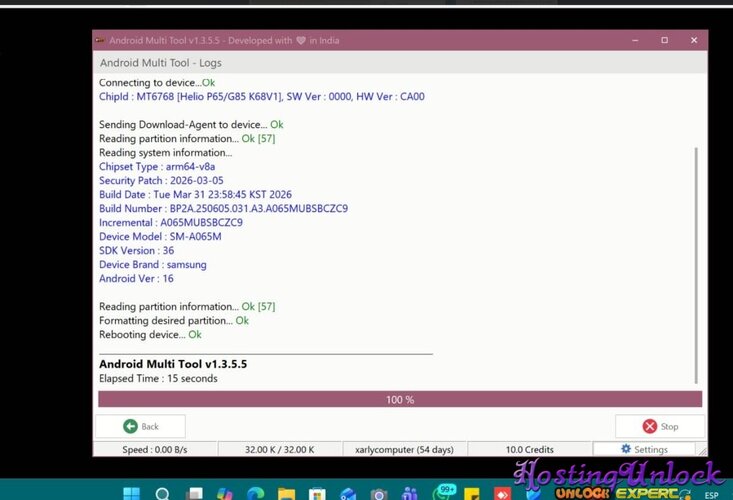Viewport: 733px width, 500px height.
Task: Open Microsoft Store from the taskbar
Action: (317, 493)
